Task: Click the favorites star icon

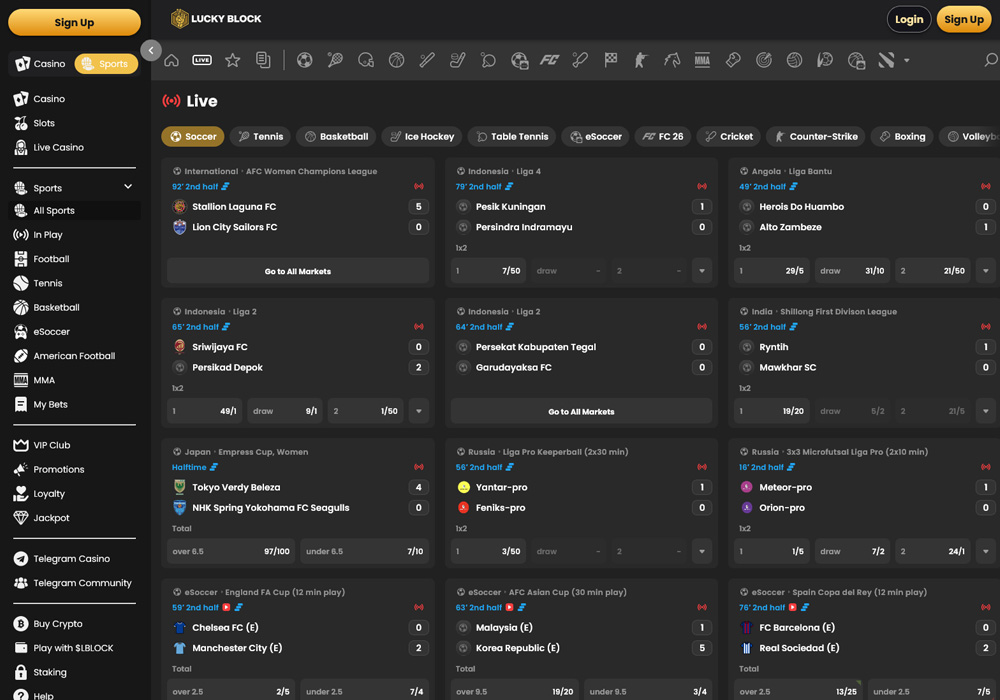Action: 233,60
